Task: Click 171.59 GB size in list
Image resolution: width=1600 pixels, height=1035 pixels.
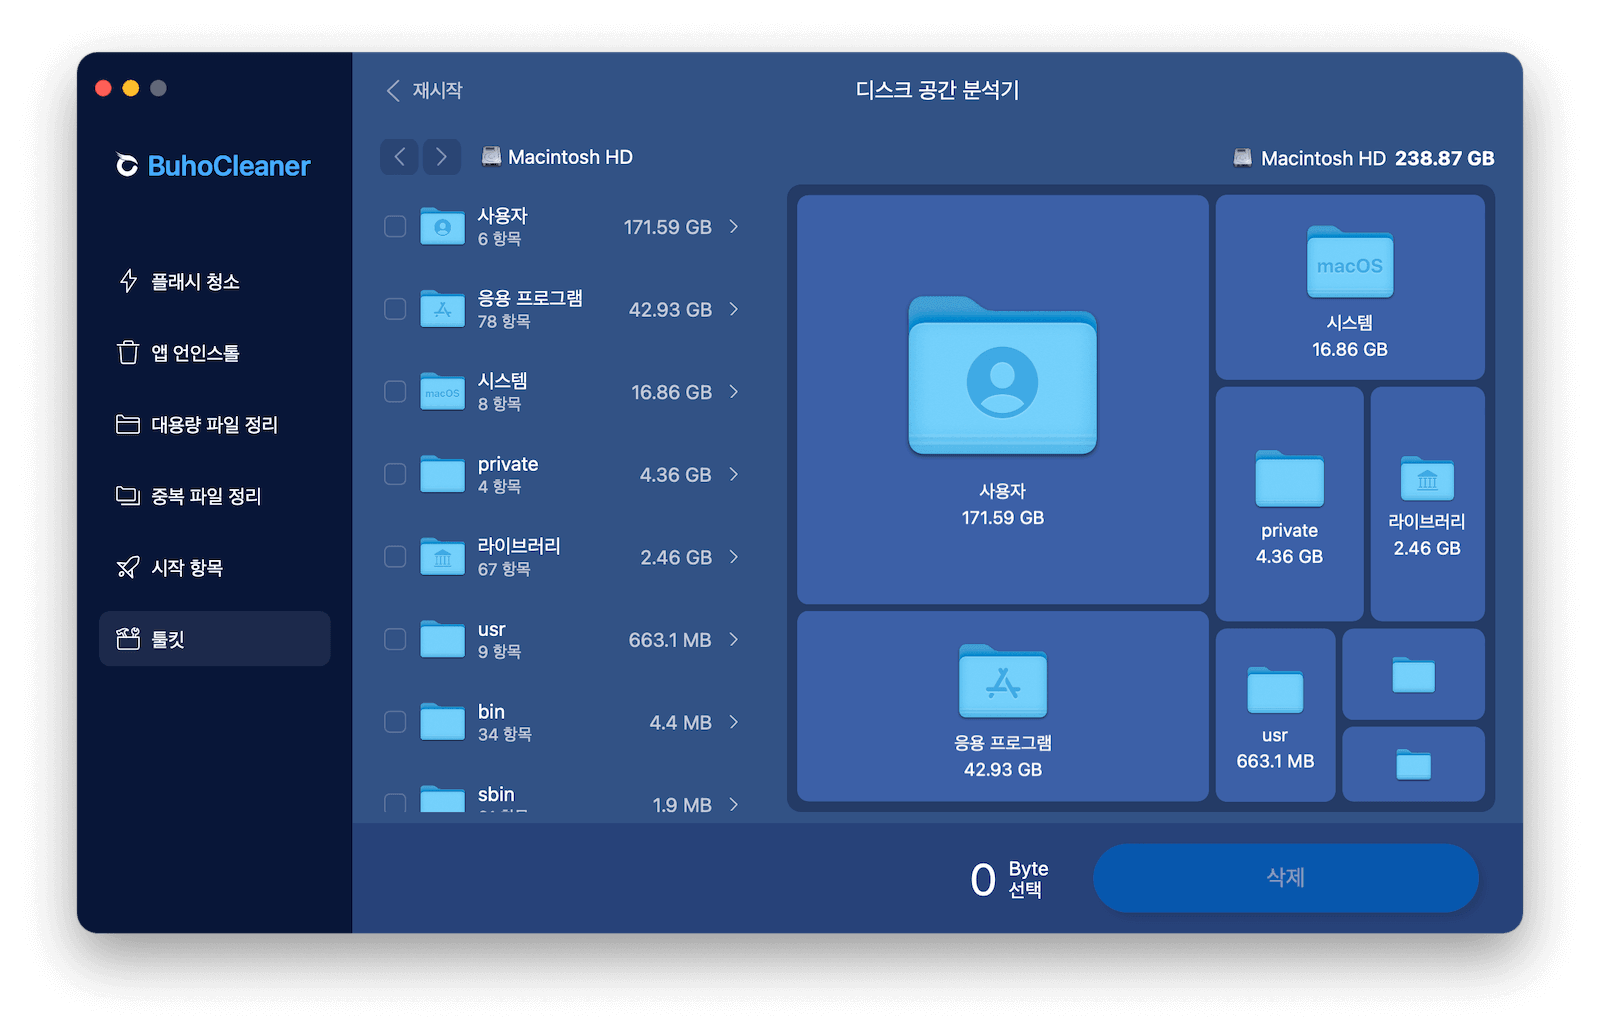Action: pos(667,227)
